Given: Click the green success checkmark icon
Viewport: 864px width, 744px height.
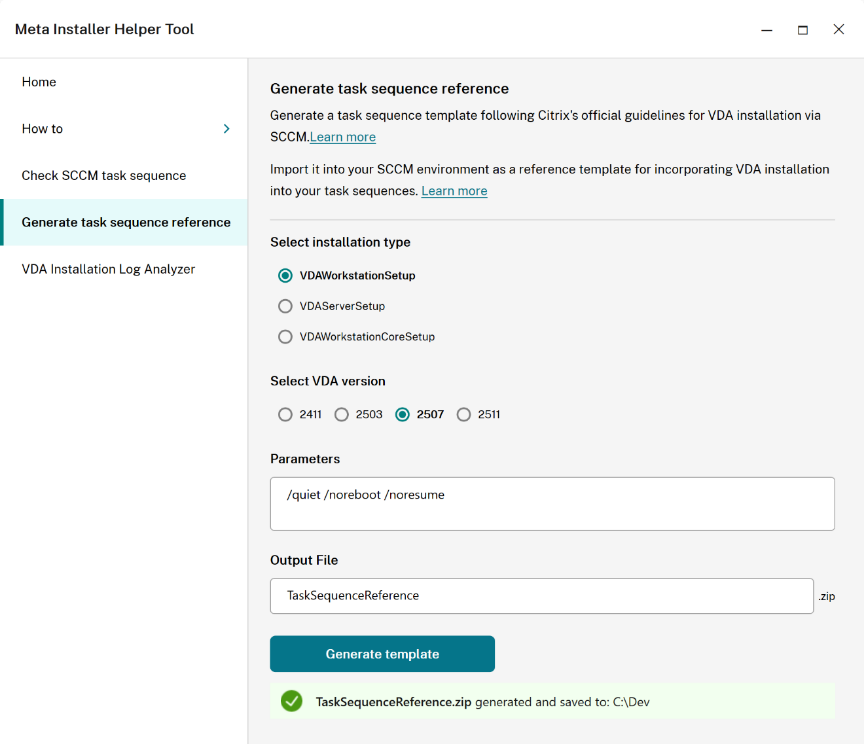Looking at the screenshot, I should pyautogui.click(x=291, y=701).
